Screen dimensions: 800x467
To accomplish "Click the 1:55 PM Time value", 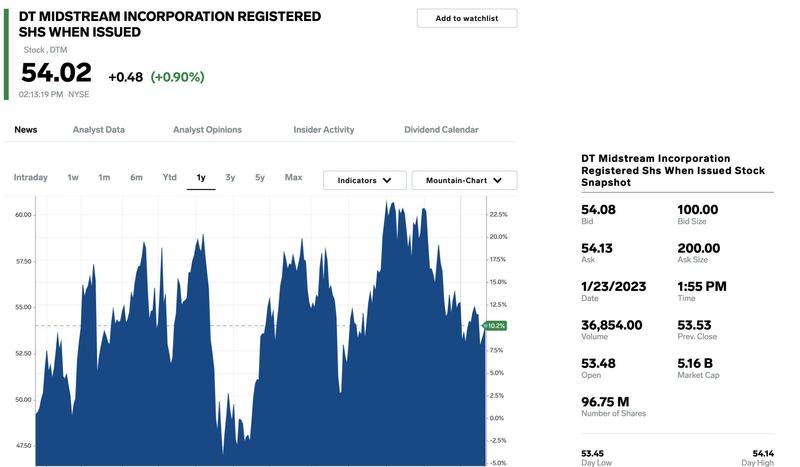I will point(702,287).
